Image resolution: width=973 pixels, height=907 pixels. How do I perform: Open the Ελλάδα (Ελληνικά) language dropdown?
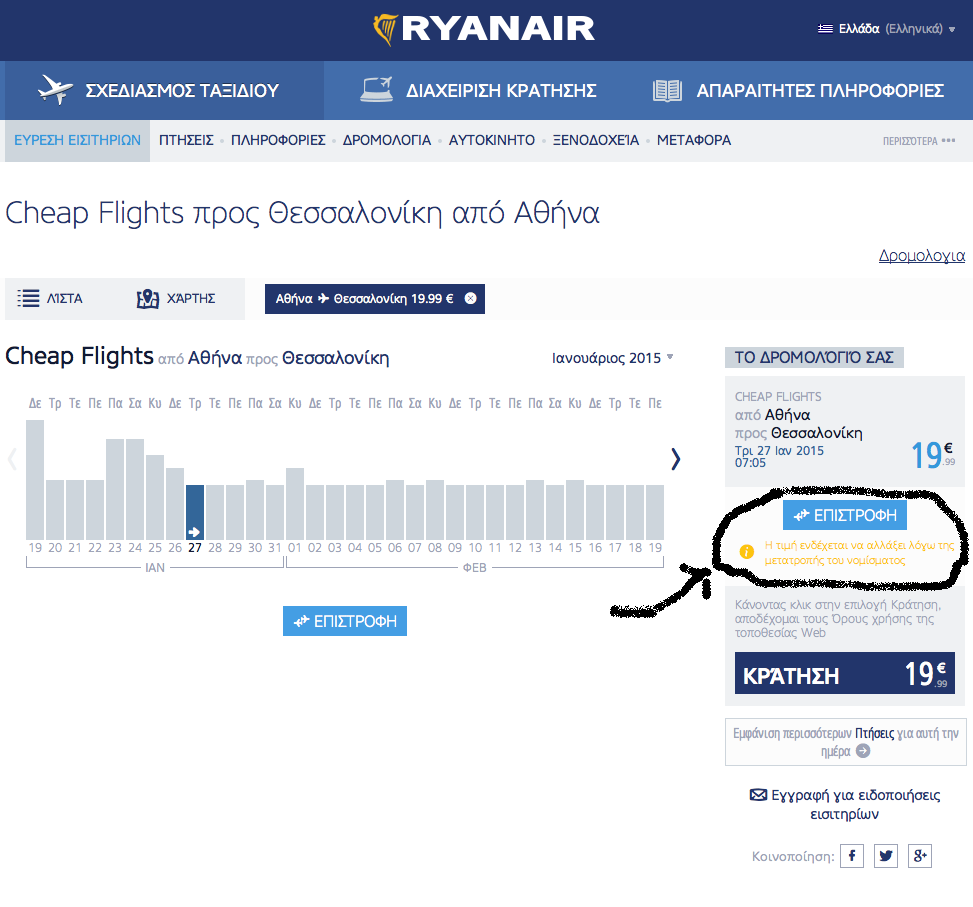click(x=887, y=29)
